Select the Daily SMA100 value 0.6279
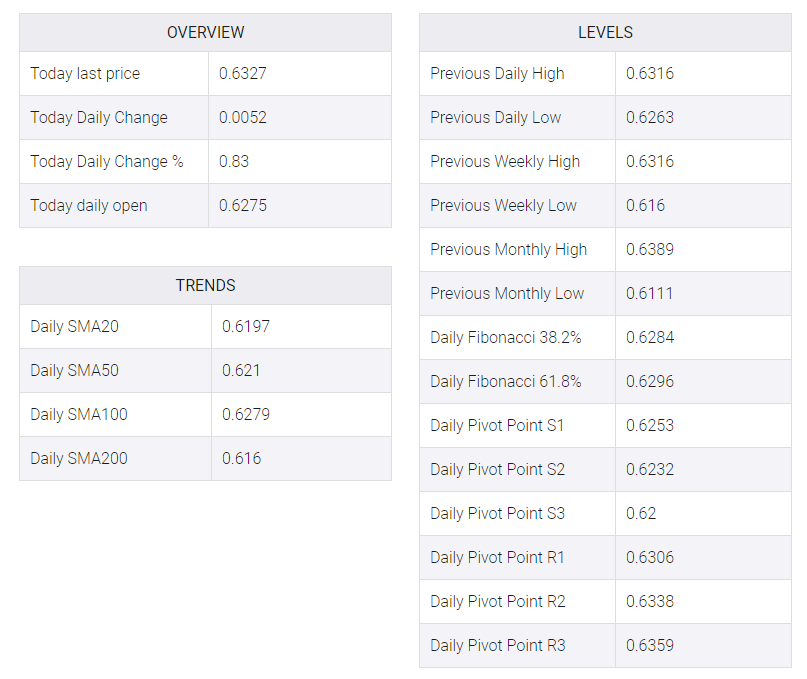The image size is (807, 679). pyautogui.click(x=246, y=414)
